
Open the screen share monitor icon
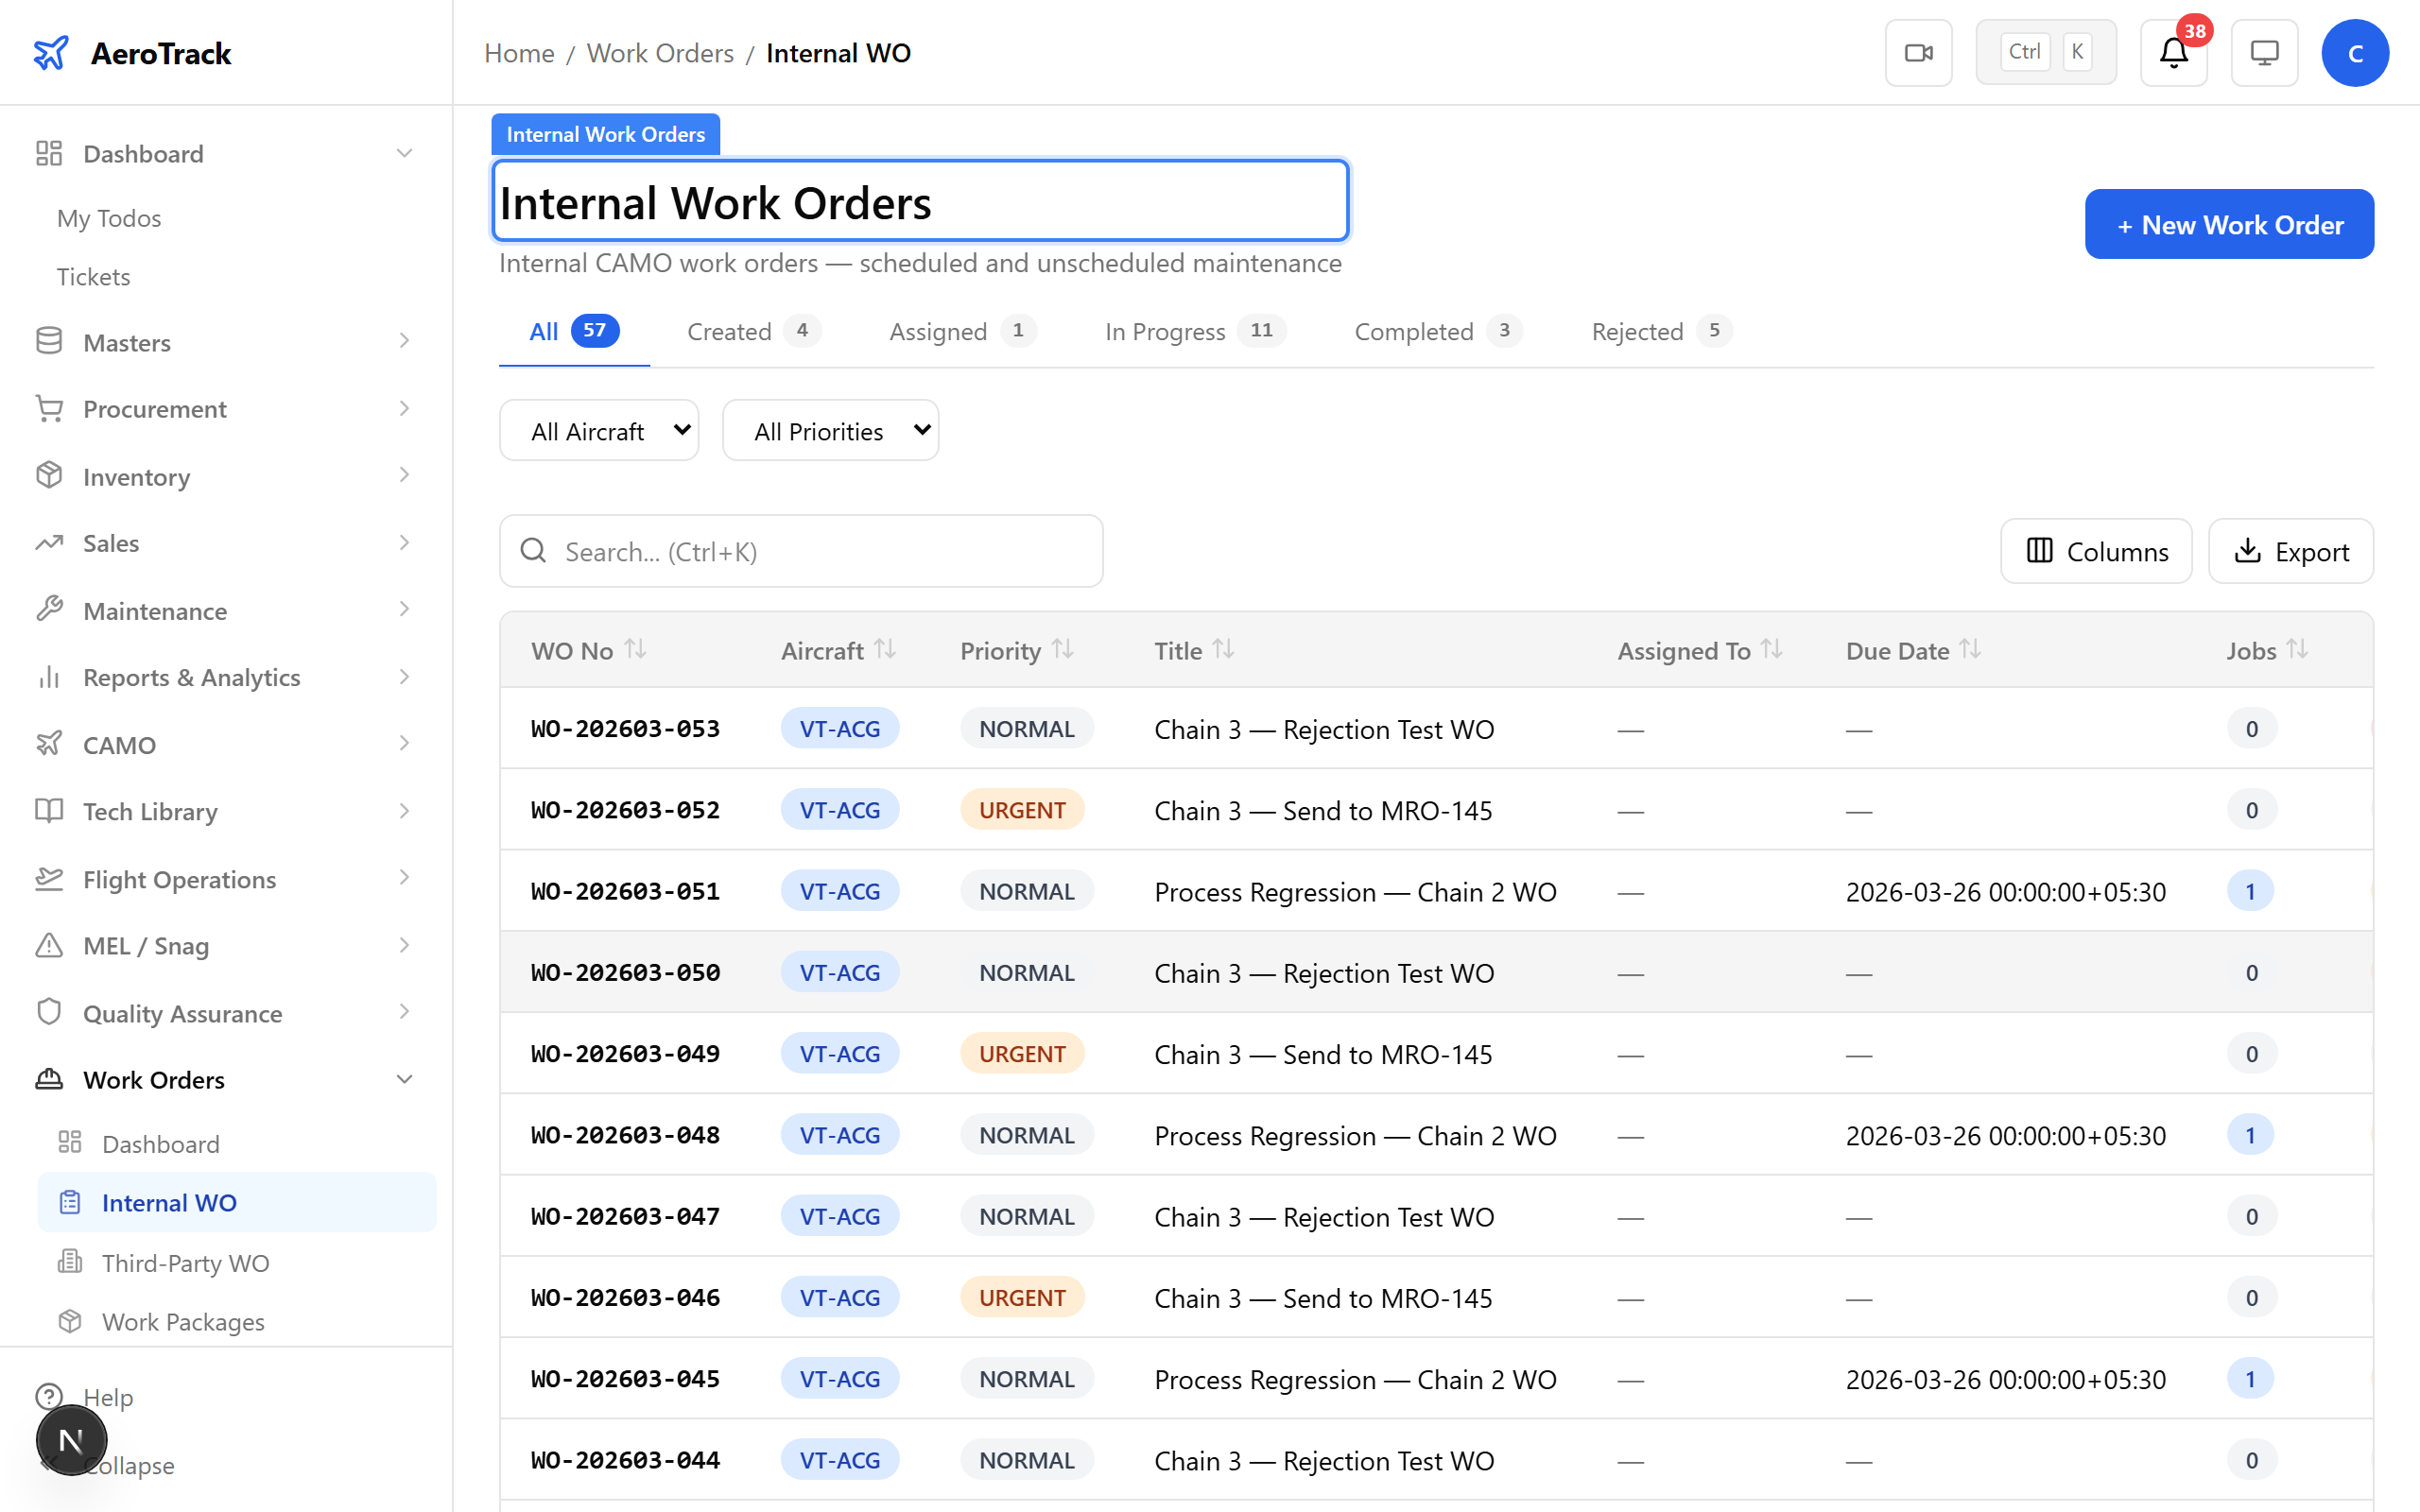2264,52
